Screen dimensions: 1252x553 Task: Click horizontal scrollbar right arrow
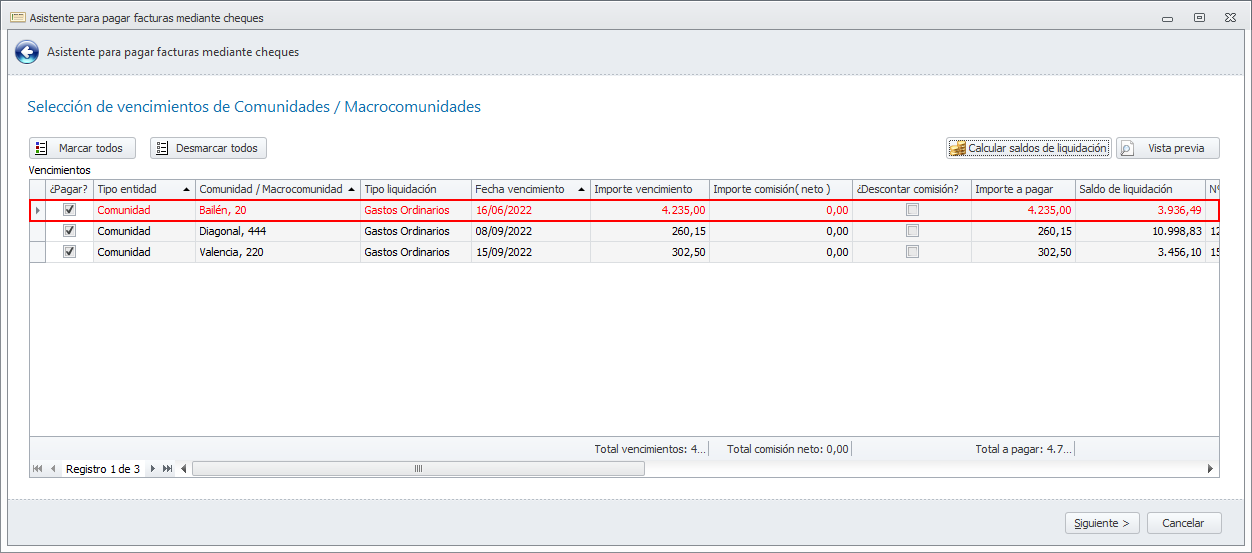click(1211, 468)
